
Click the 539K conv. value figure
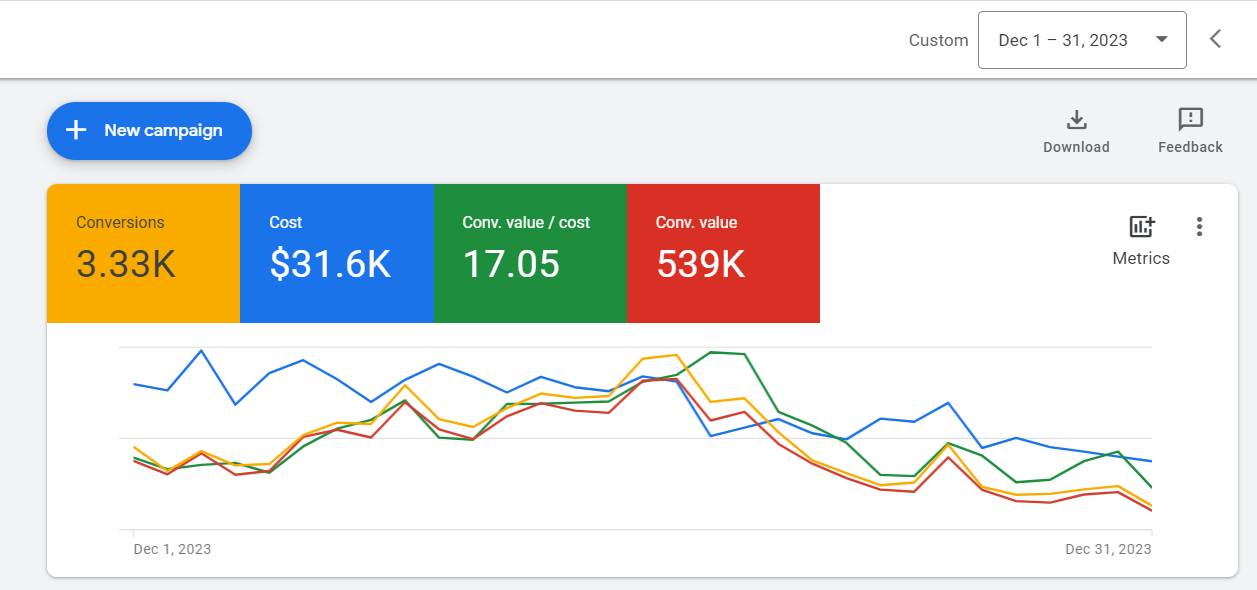coord(701,264)
